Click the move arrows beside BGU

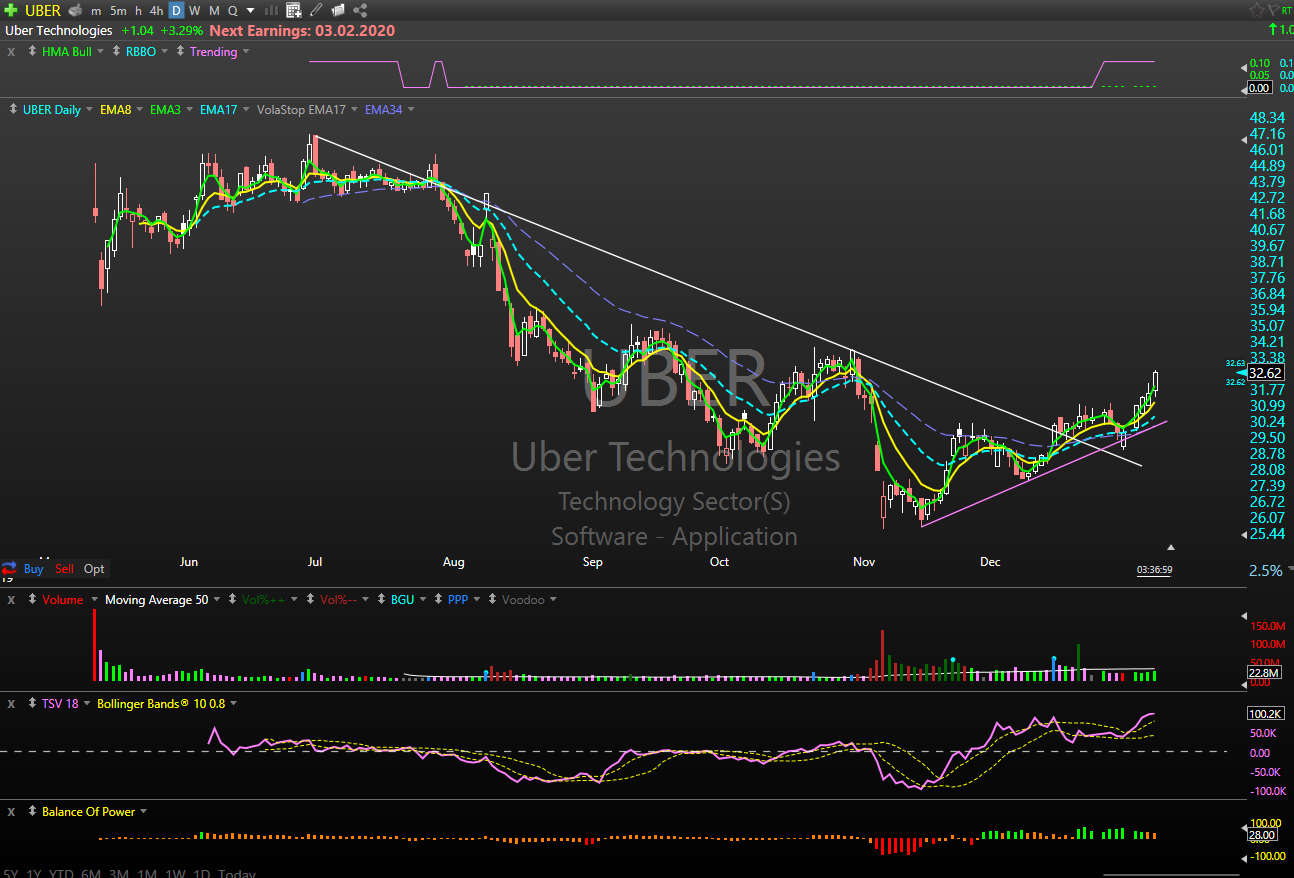(382, 599)
